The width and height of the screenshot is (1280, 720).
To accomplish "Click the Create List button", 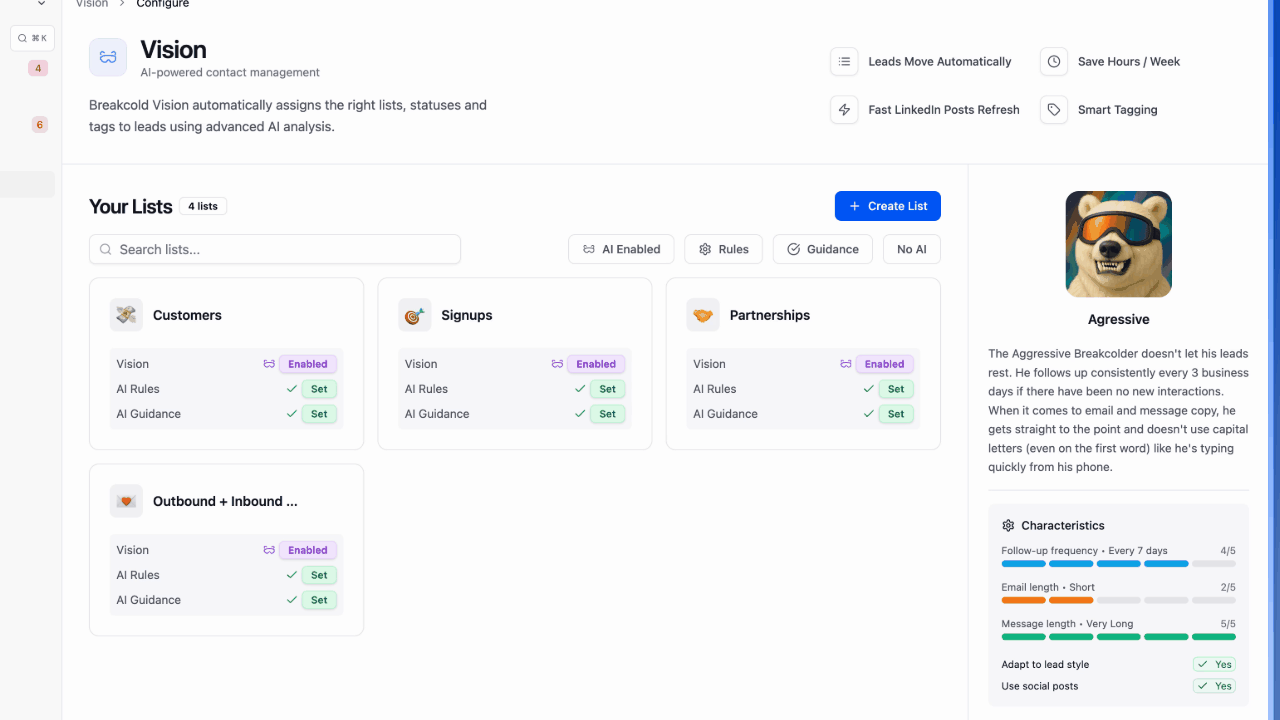I will [888, 206].
